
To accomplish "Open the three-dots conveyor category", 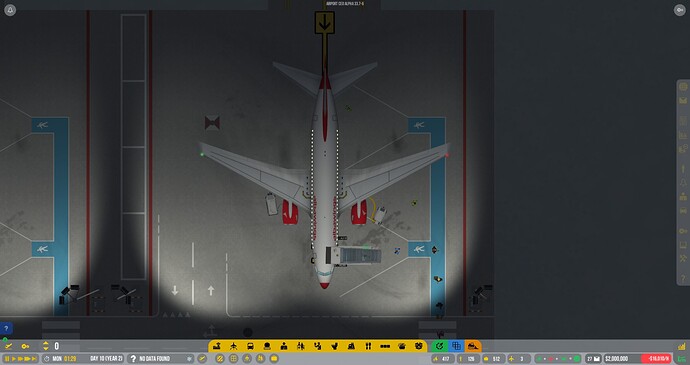I will coord(385,347).
